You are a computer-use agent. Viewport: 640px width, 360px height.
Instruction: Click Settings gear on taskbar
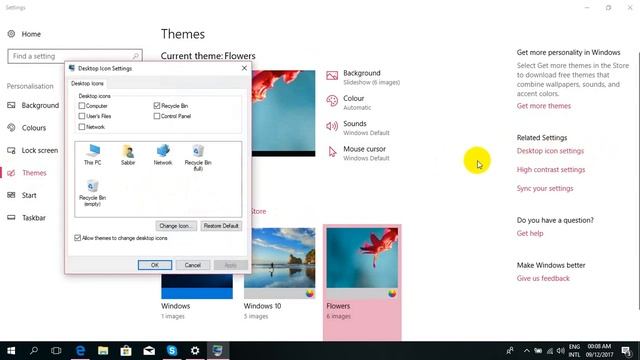point(195,351)
